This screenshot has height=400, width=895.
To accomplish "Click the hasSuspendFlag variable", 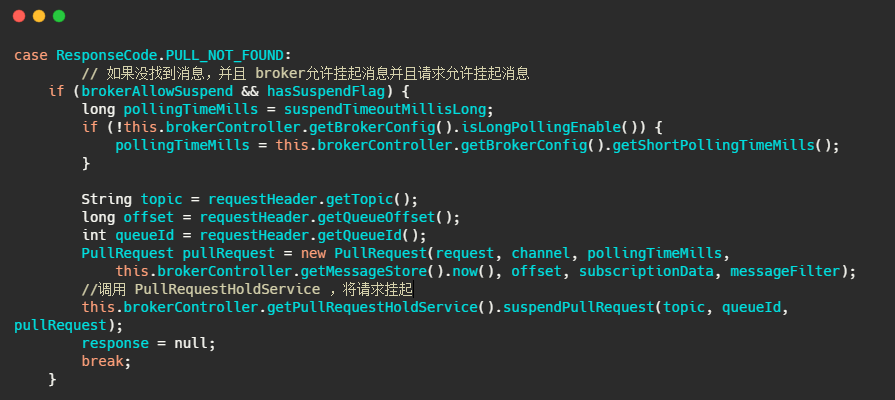I will coord(321,91).
